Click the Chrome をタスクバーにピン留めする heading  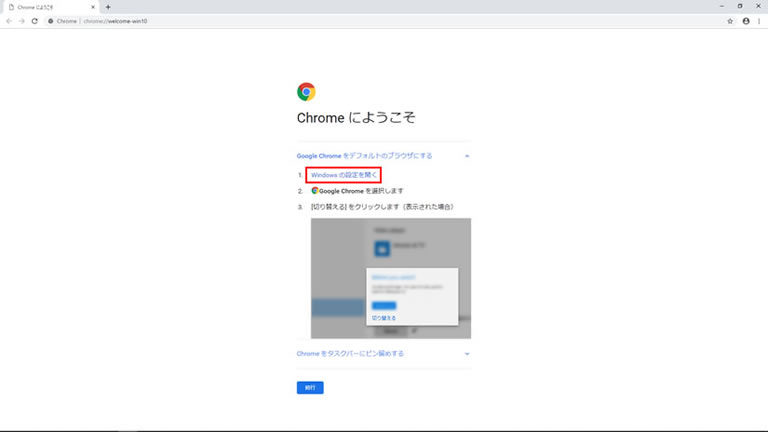(x=350, y=354)
